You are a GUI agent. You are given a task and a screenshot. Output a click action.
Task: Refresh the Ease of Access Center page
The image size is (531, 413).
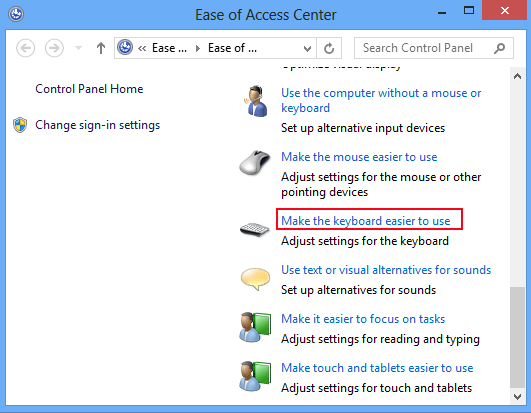(329, 48)
